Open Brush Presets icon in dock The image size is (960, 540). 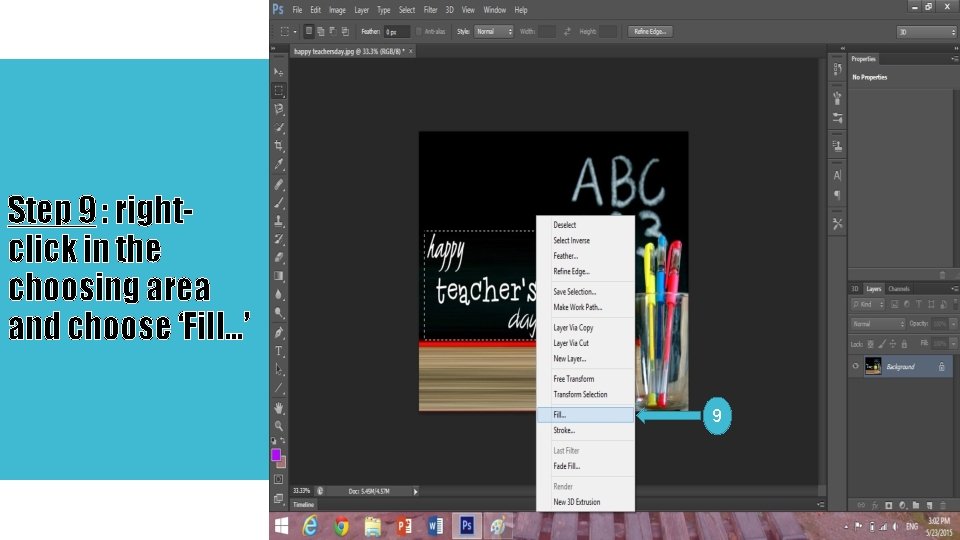click(x=838, y=118)
